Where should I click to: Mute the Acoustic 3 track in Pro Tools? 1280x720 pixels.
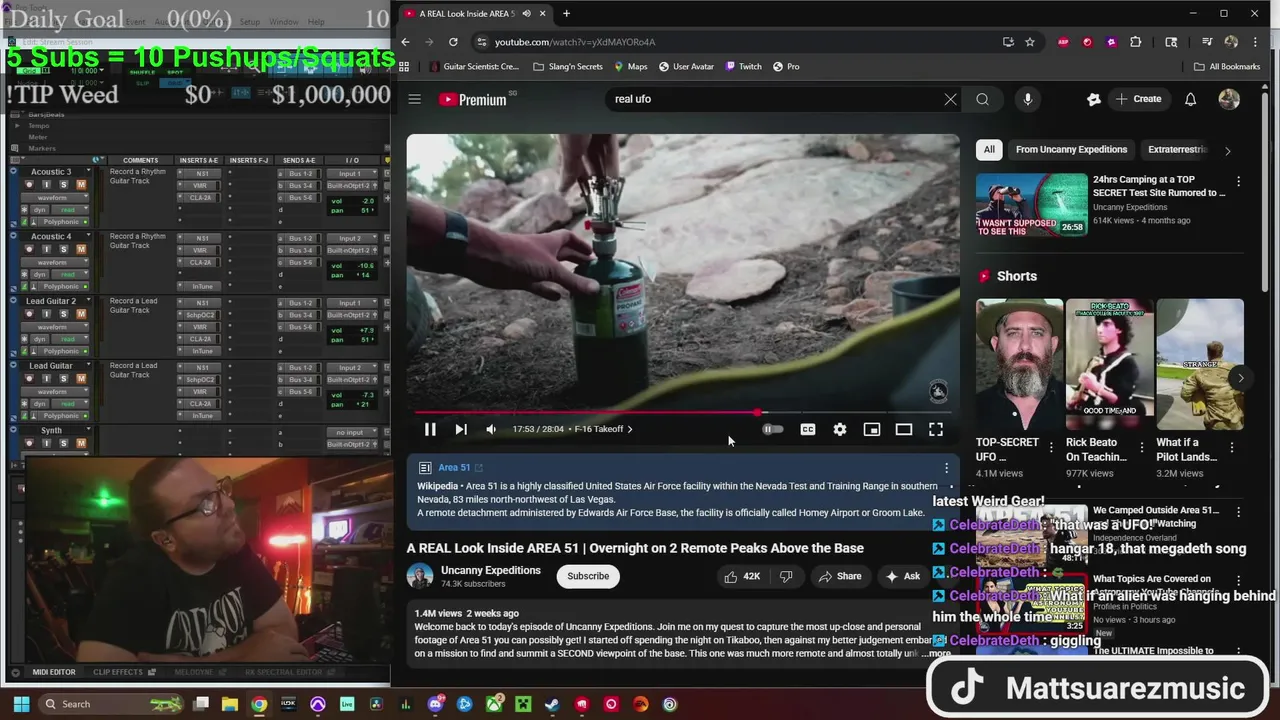(x=81, y=184)
